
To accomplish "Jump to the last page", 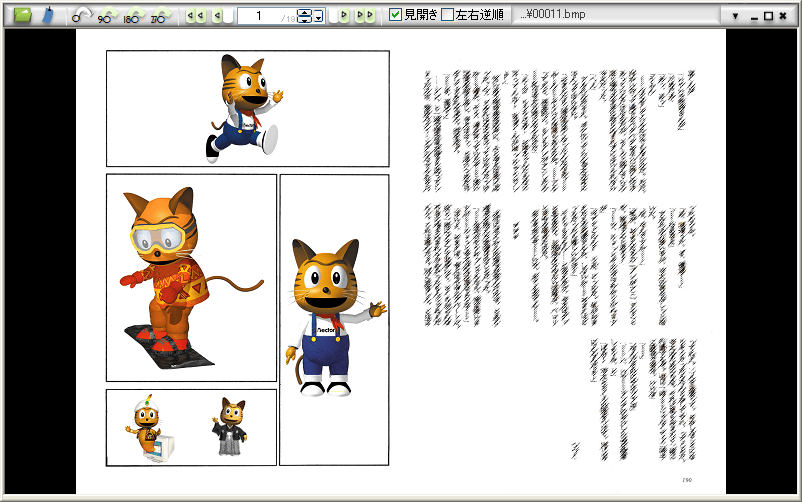I will click(x=365, y=15).
